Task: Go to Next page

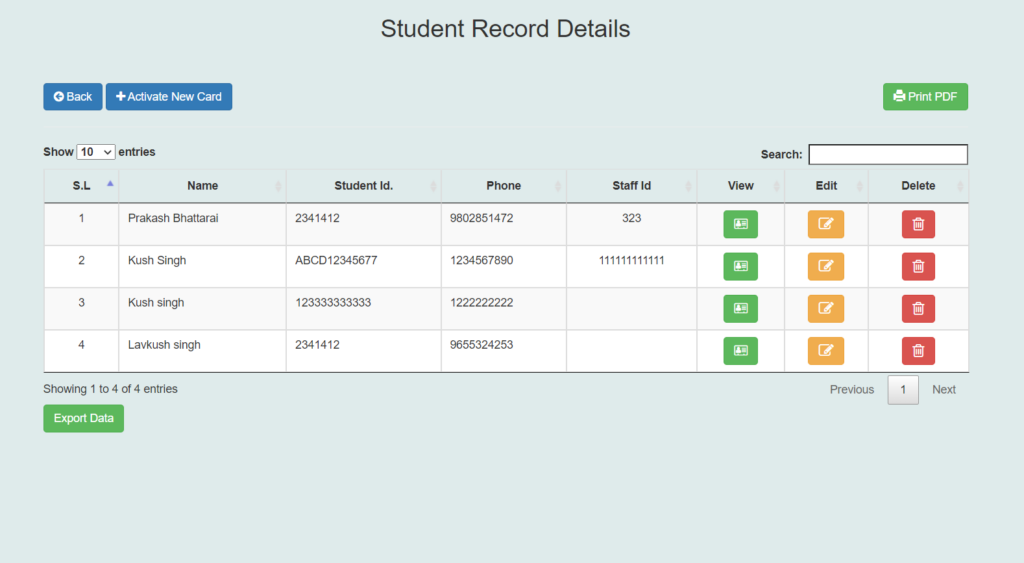Action: [944, 390]
